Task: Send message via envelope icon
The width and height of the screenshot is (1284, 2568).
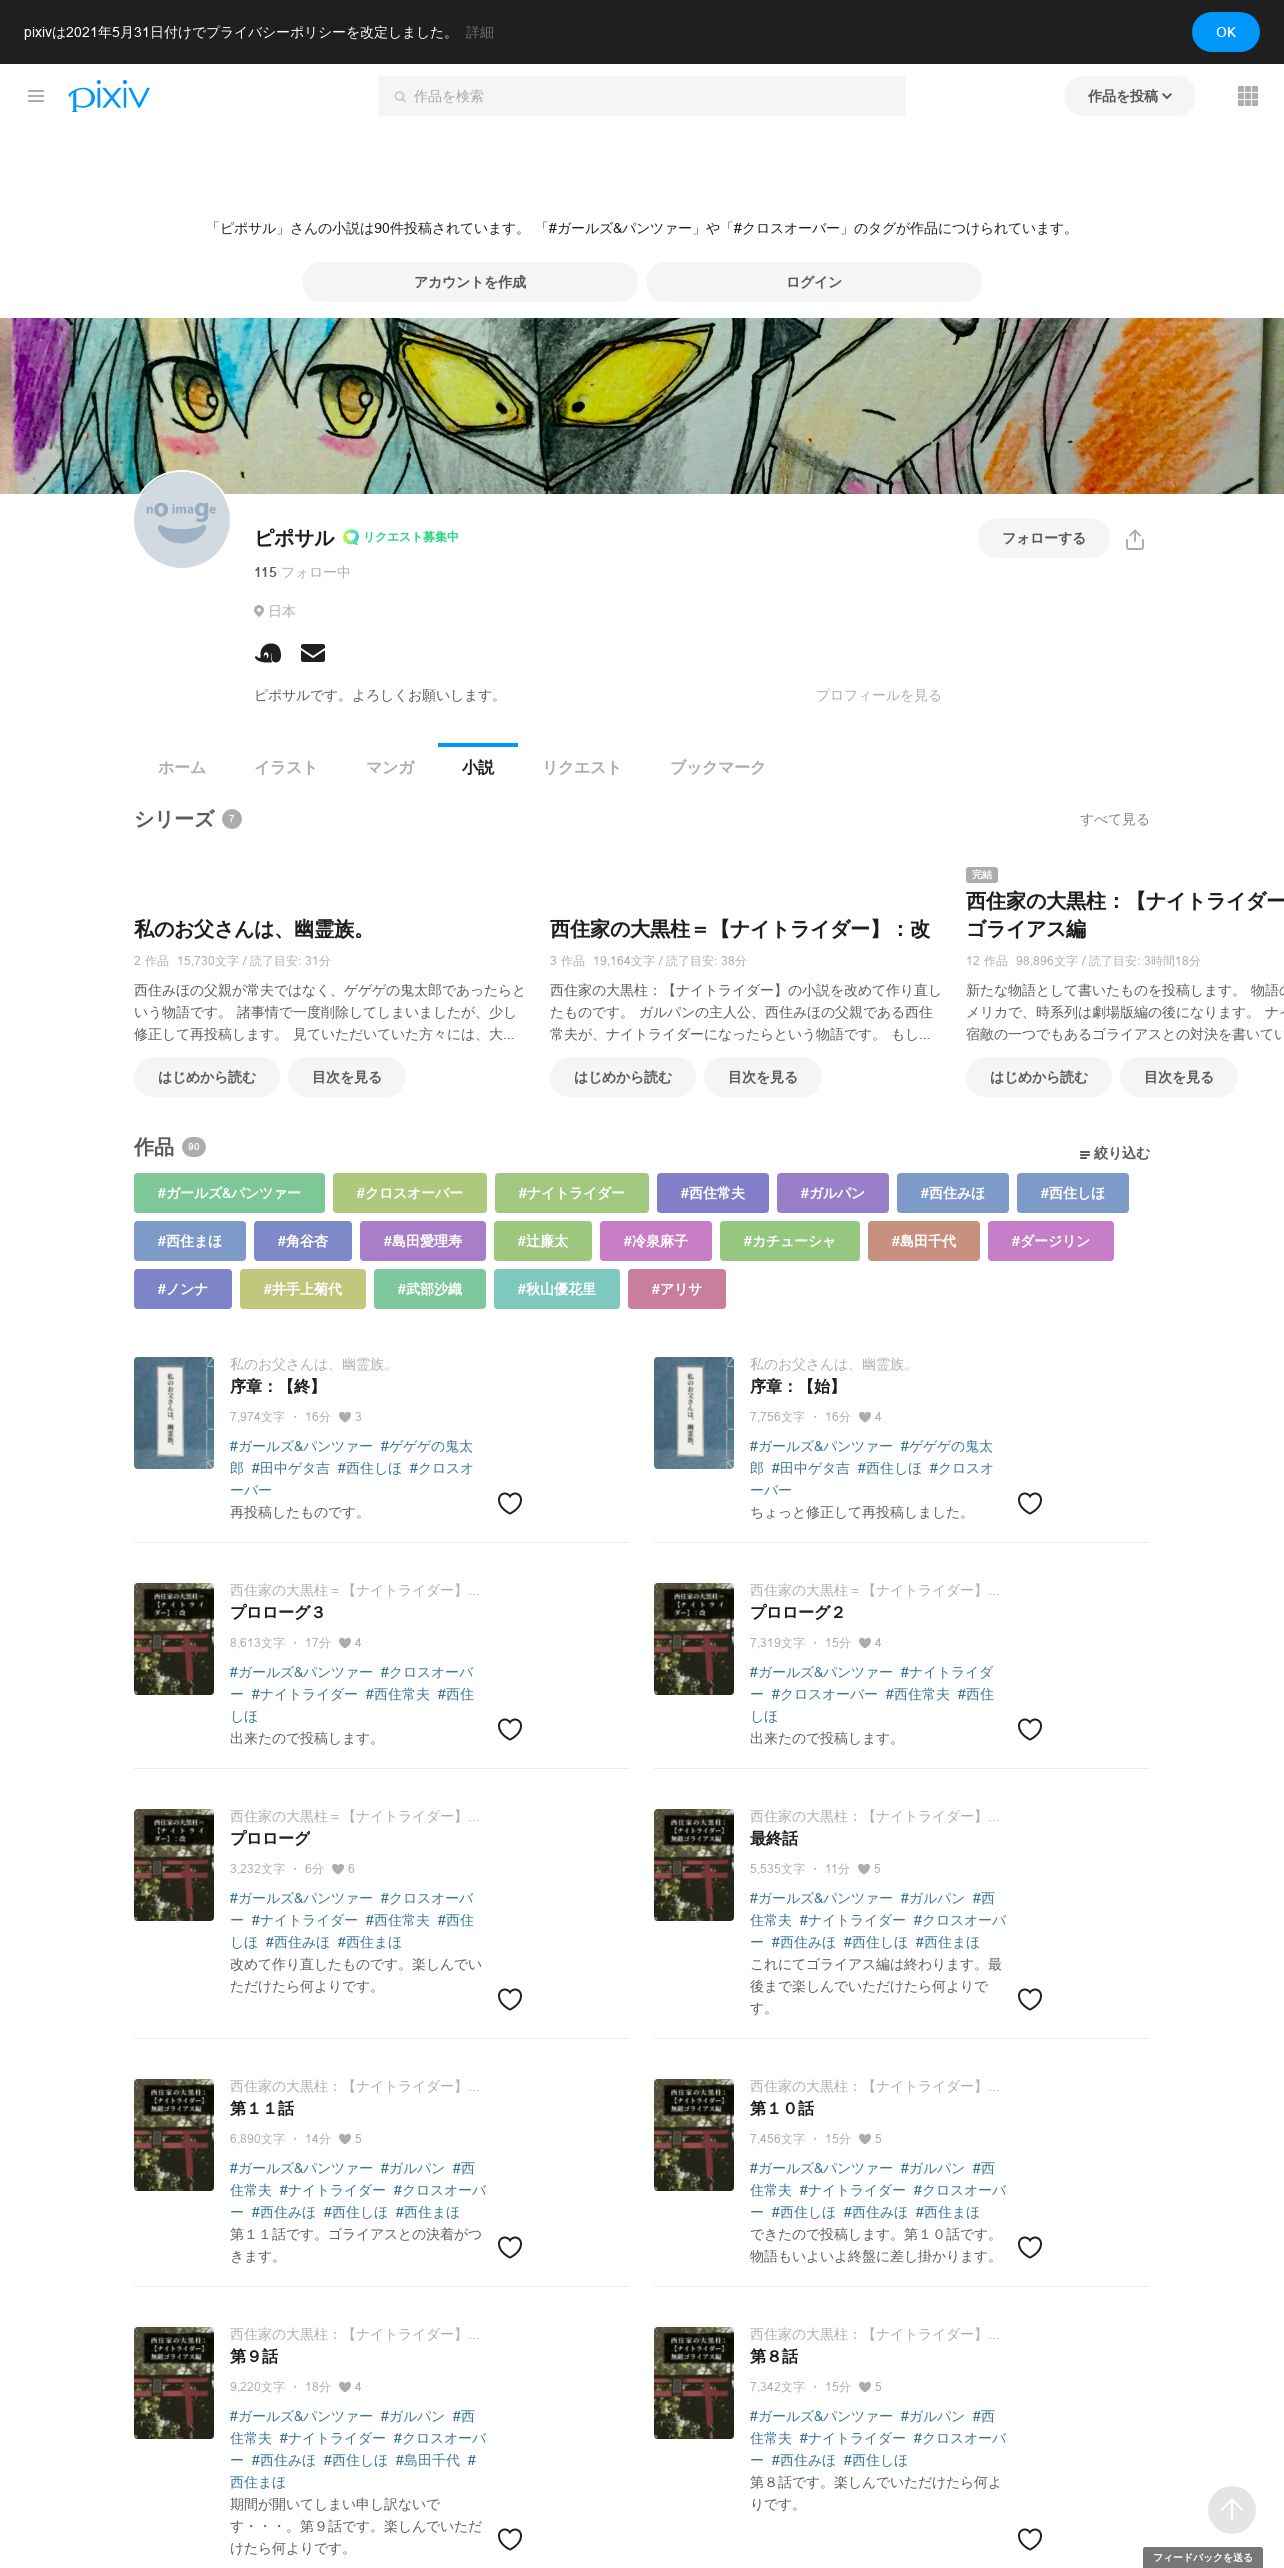Action: pyautogui.click(x=313, y=653)
